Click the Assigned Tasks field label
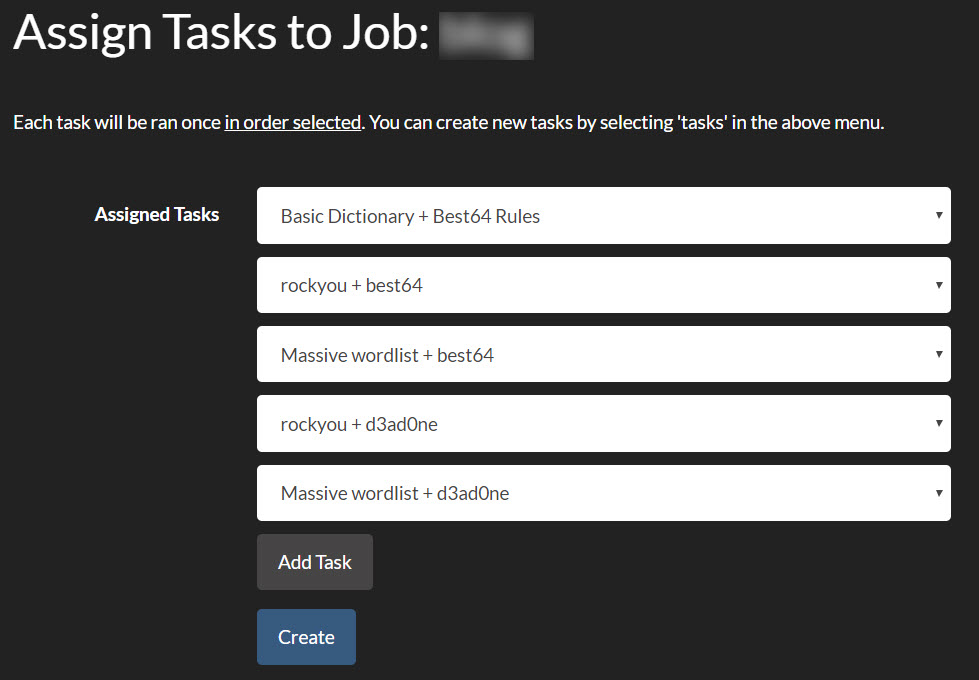979x680 pixels. [x=157, y=215]
